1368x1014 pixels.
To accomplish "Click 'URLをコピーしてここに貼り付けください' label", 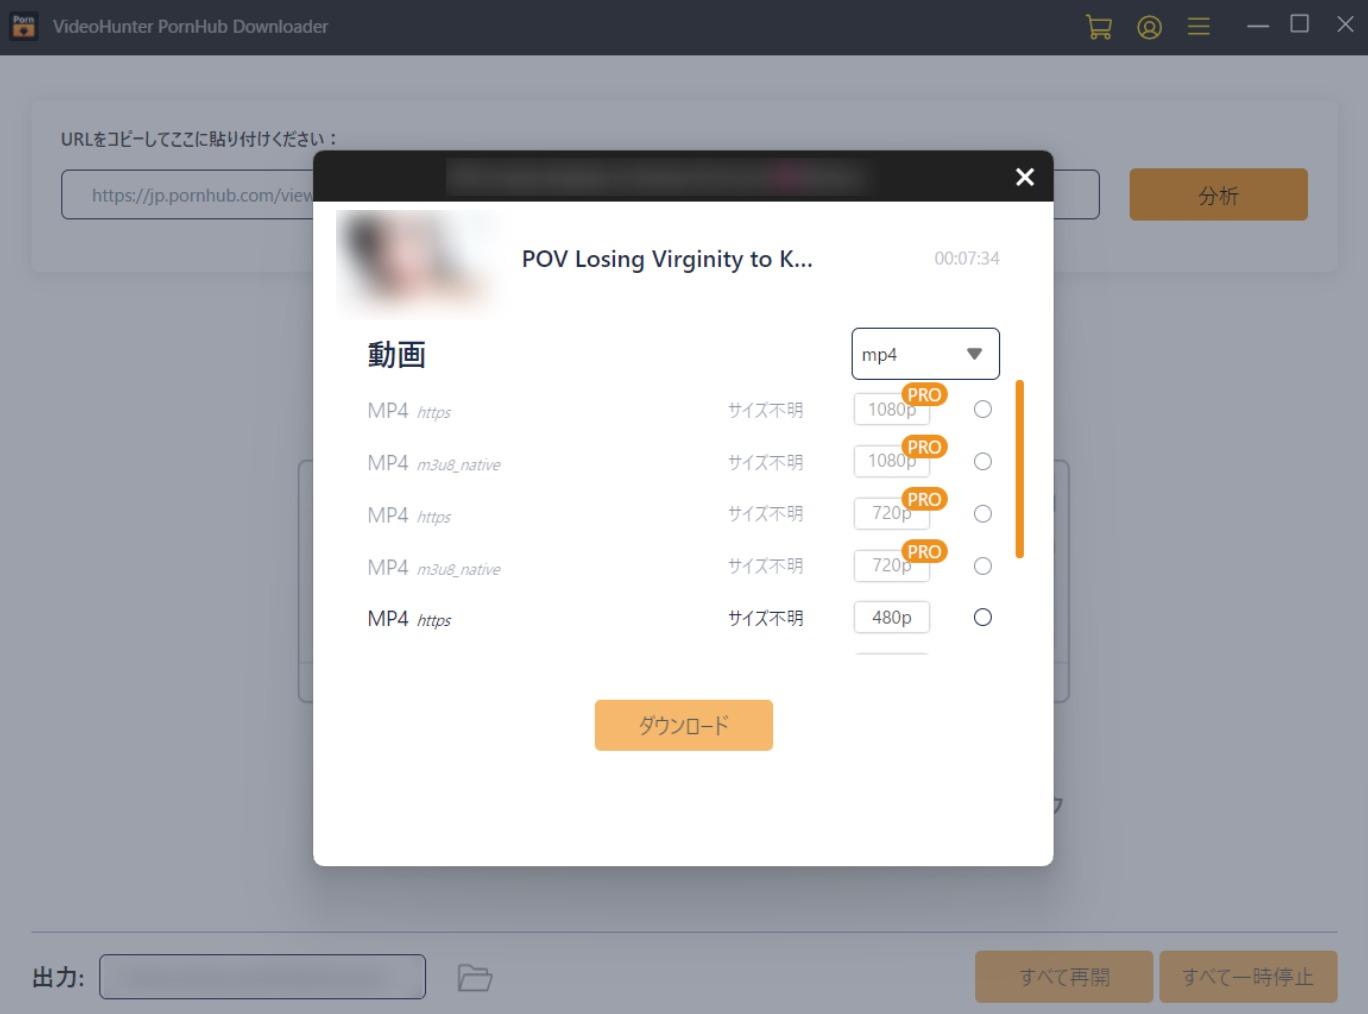I will coord(199,139).
